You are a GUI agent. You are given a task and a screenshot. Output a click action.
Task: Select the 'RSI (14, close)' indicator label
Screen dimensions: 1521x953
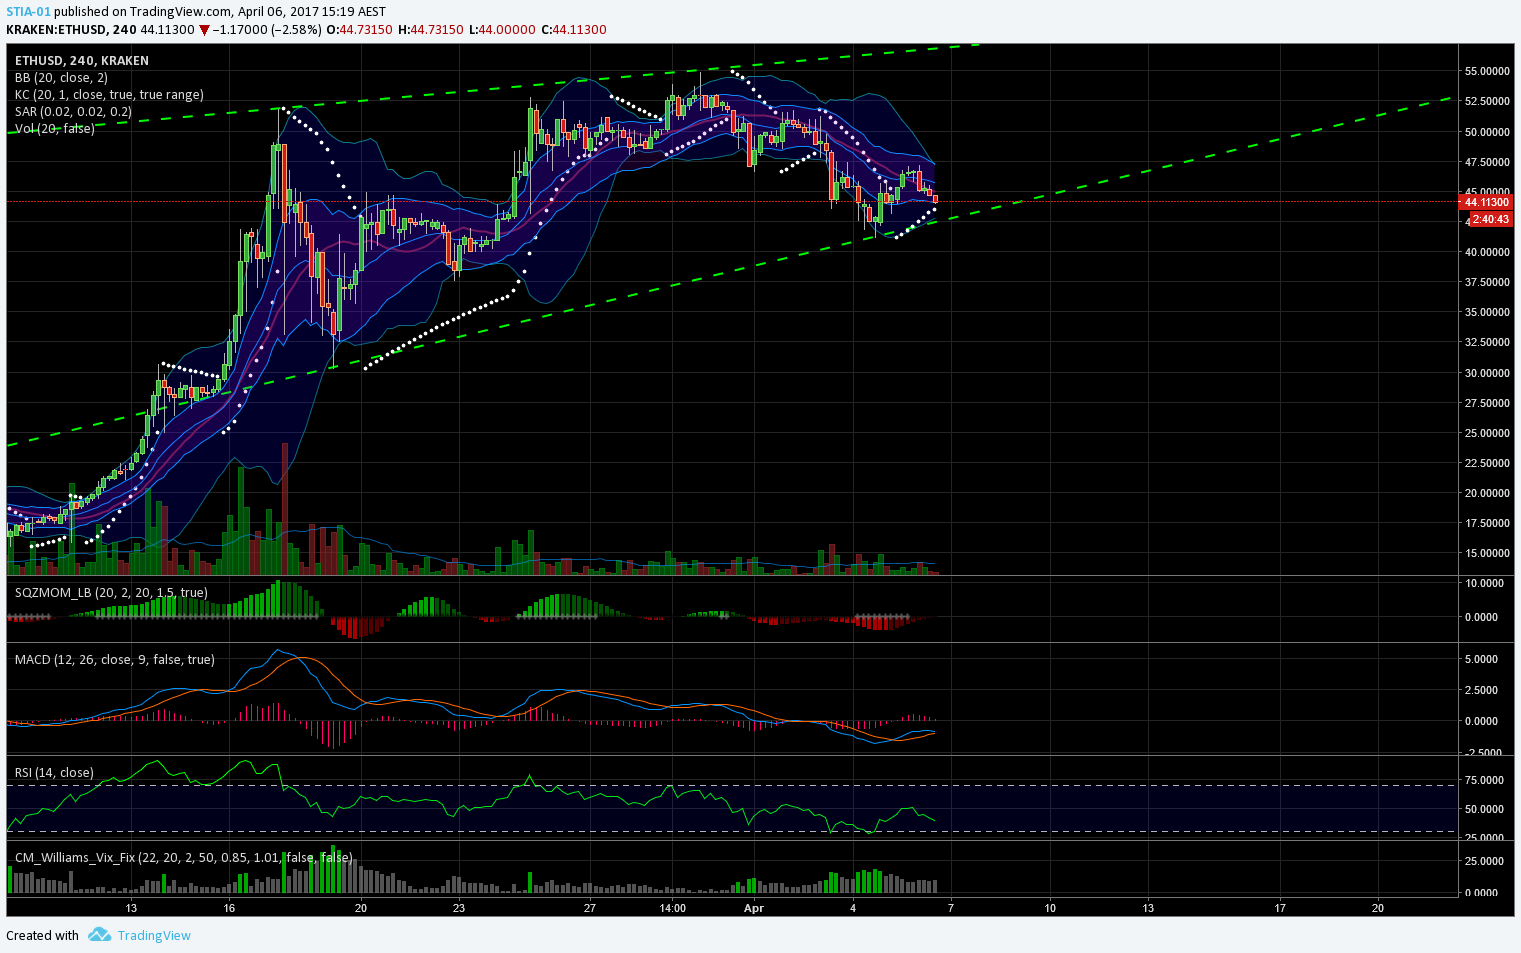[x=54, y=773]
